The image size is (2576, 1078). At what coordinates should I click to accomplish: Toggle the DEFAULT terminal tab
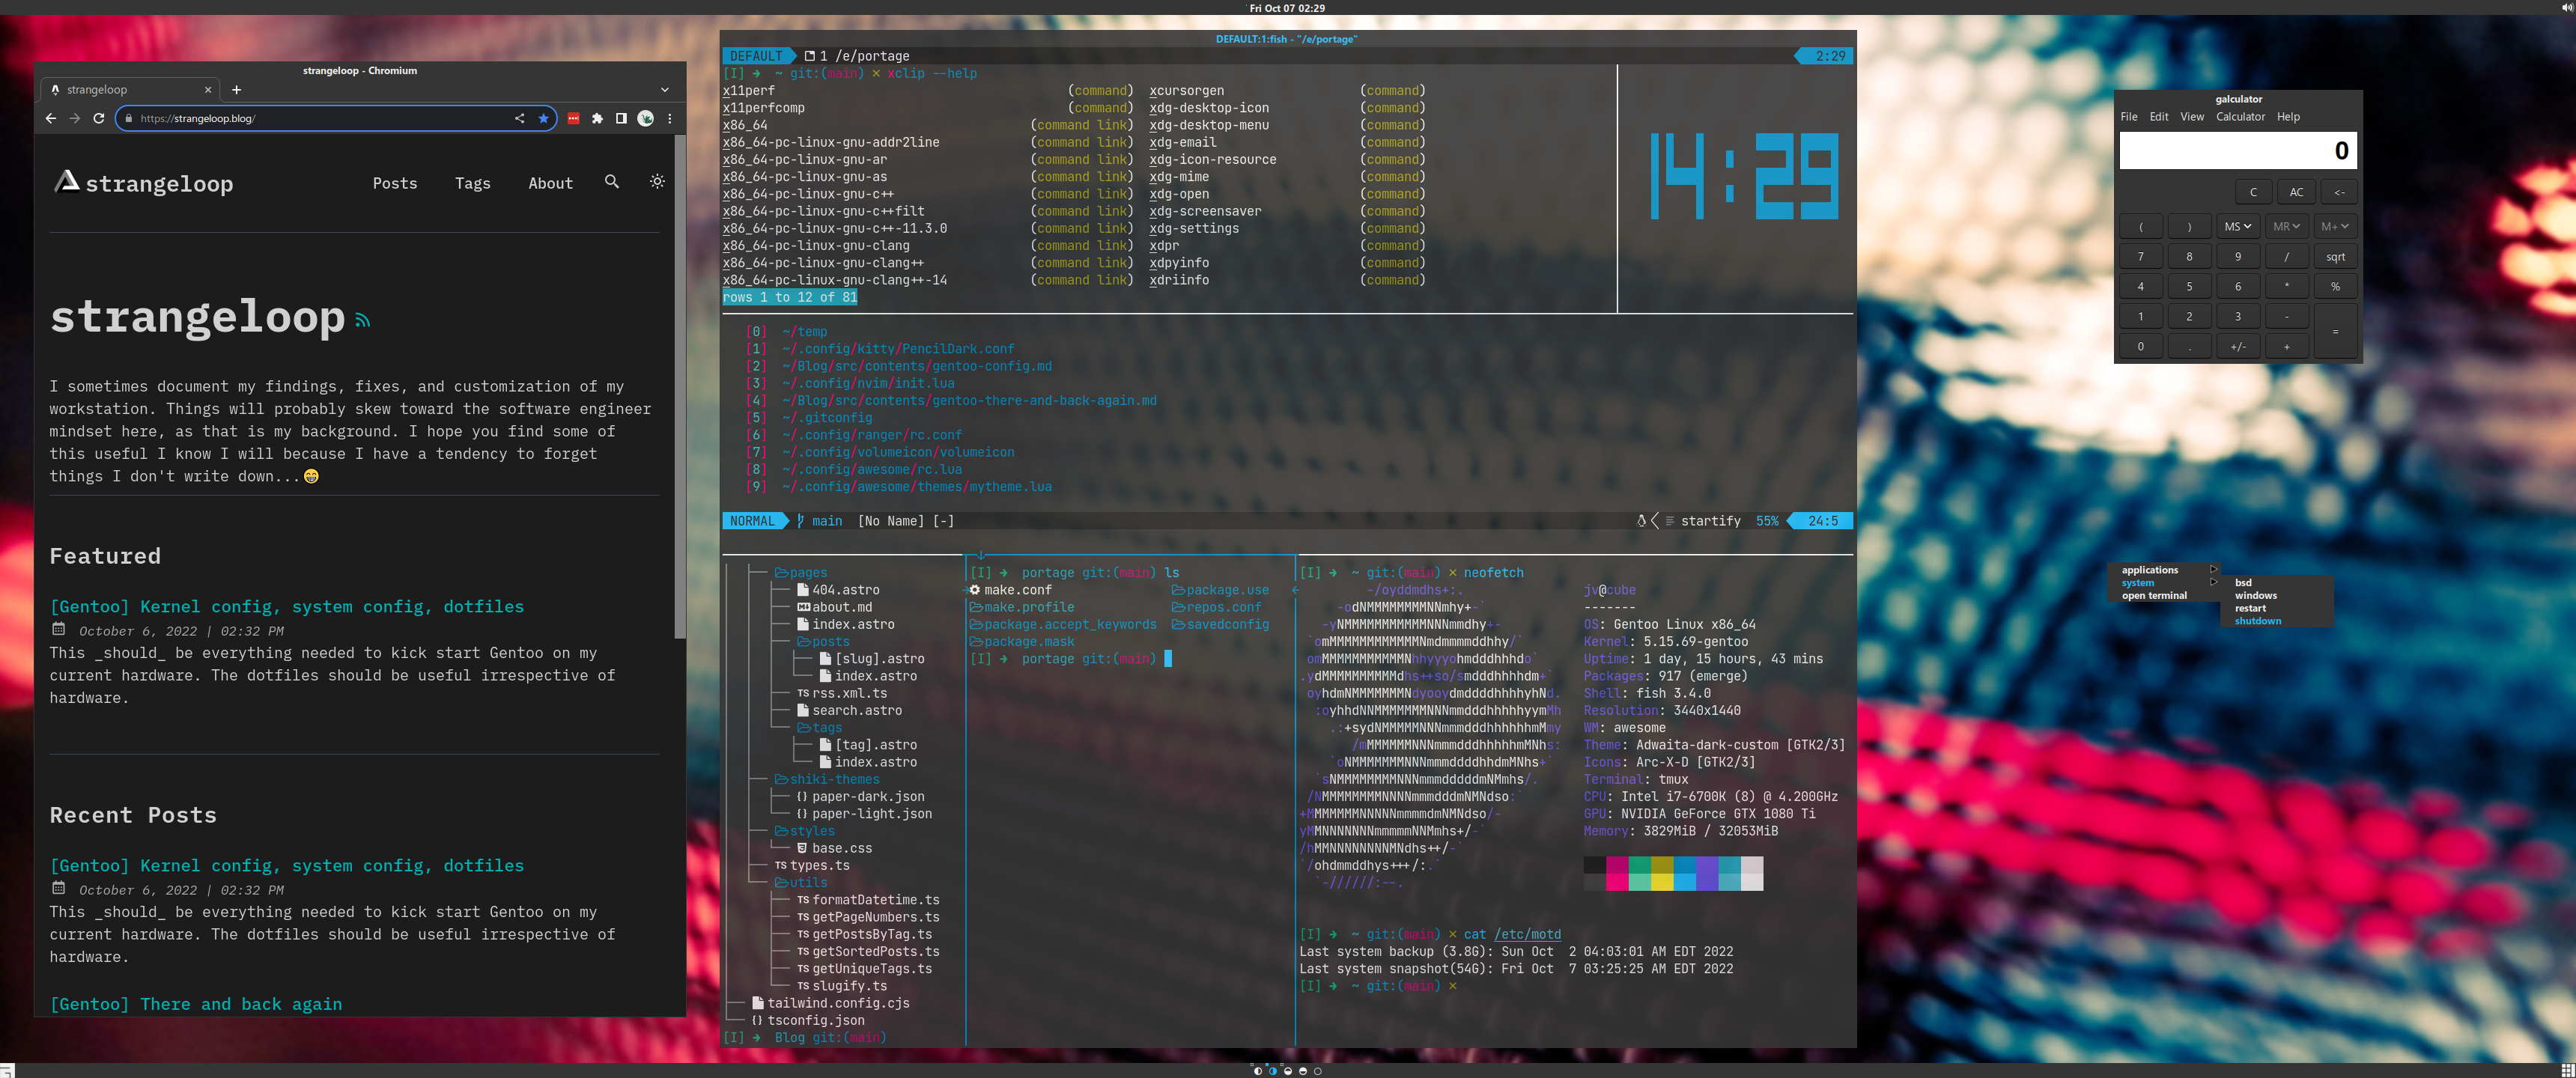point(757,56)
